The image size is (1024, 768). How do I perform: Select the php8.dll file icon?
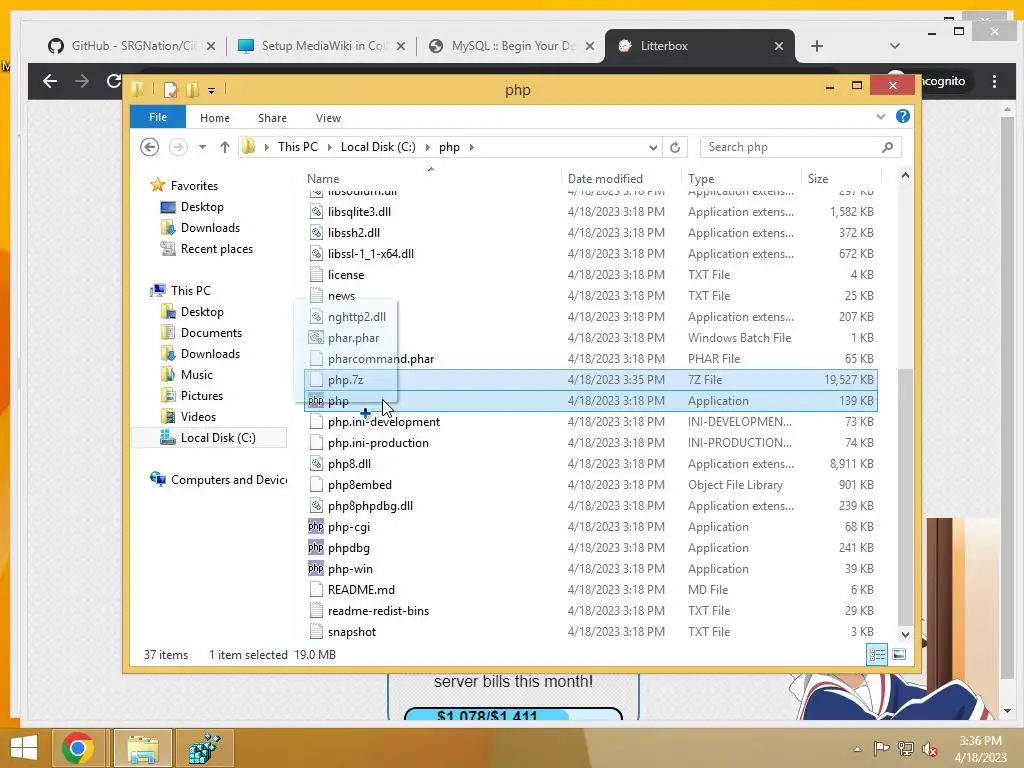(x=316, y=464)
